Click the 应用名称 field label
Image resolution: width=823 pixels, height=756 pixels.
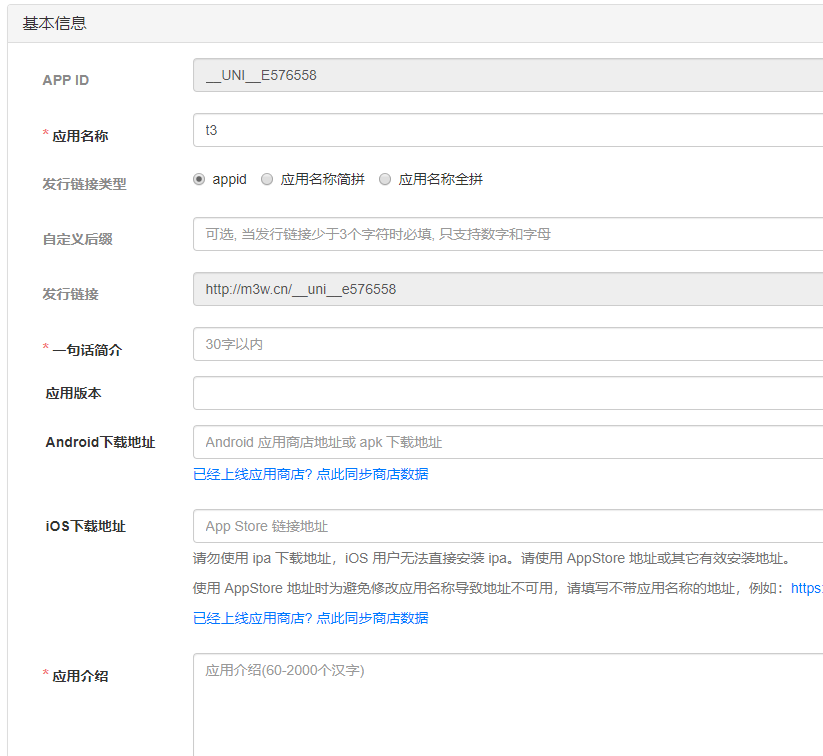tap(80, 136)
